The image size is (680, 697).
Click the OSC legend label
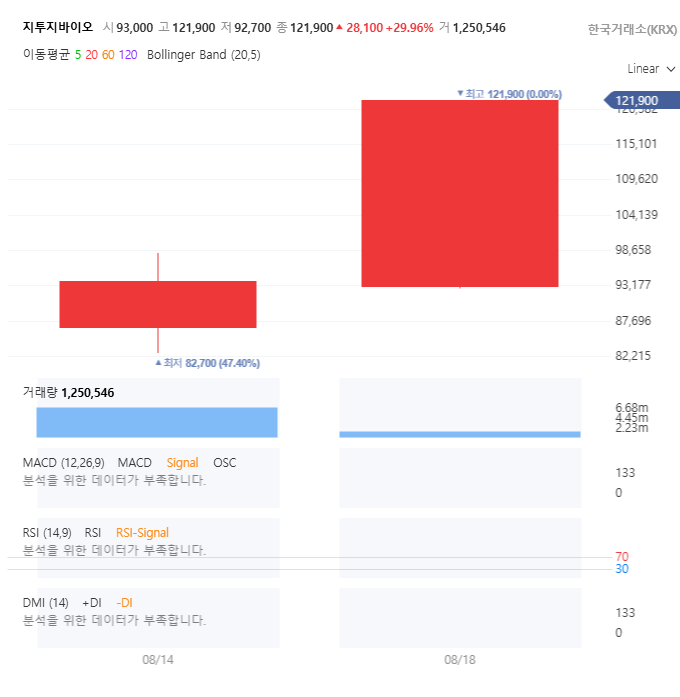(x=225, y=463)
